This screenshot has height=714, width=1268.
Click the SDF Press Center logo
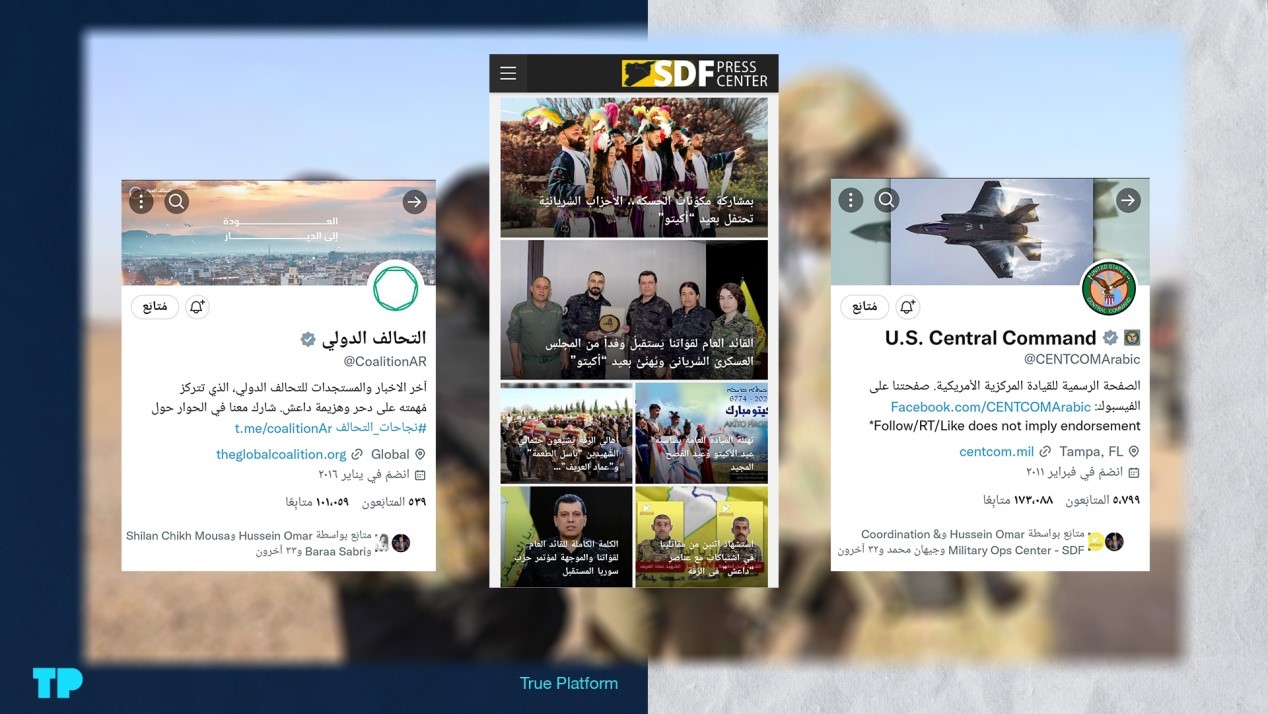point(695,74)
